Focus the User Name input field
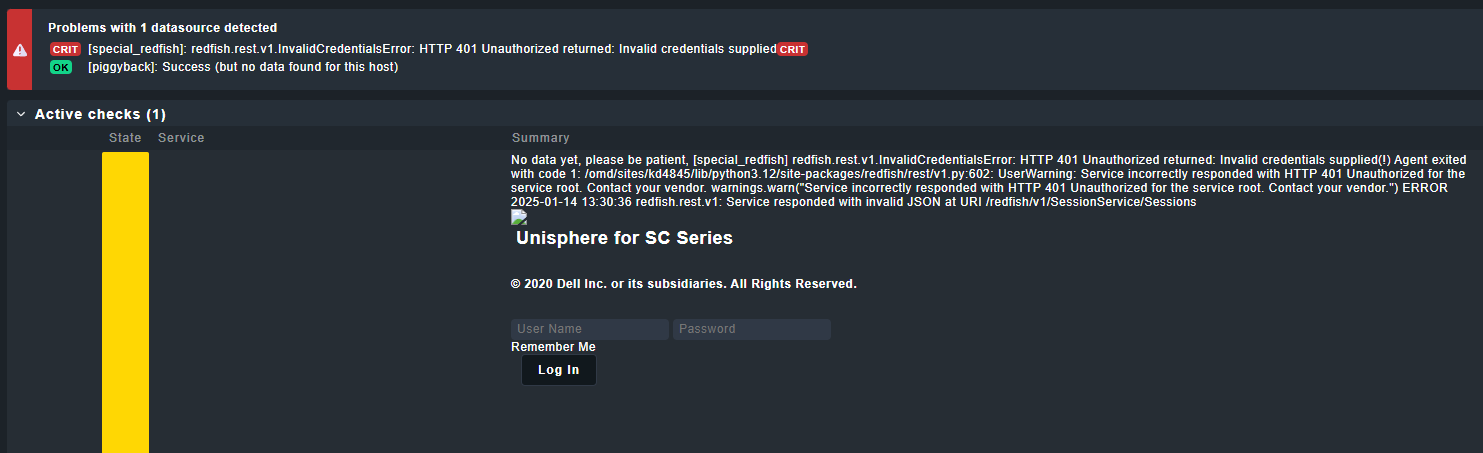The image size is (1483, 453). click(x=589, y=329)
